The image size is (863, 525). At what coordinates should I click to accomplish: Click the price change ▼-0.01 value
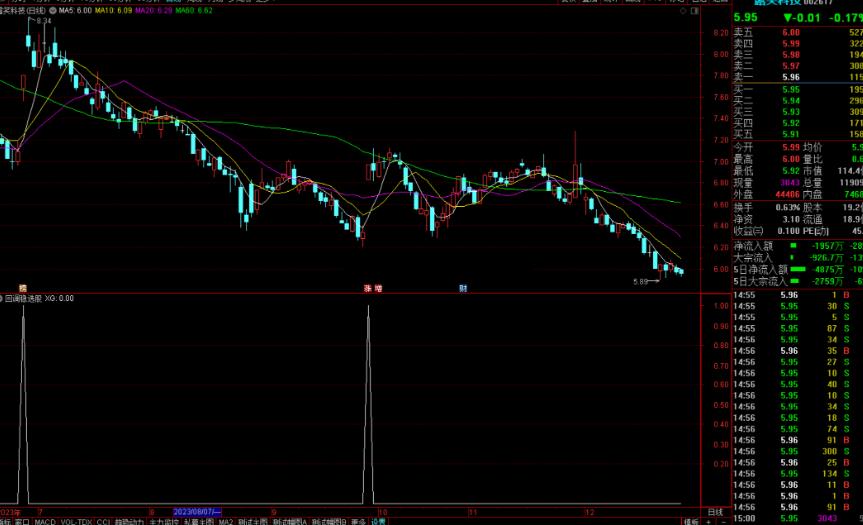pos(801,18)
